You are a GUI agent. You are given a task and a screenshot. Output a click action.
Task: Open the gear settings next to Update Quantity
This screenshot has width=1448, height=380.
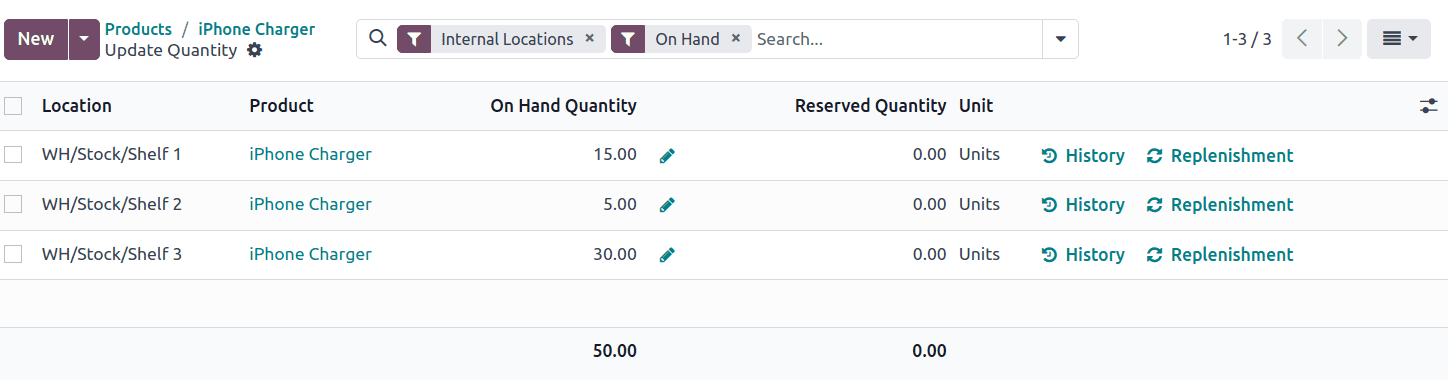pos(255,50)
